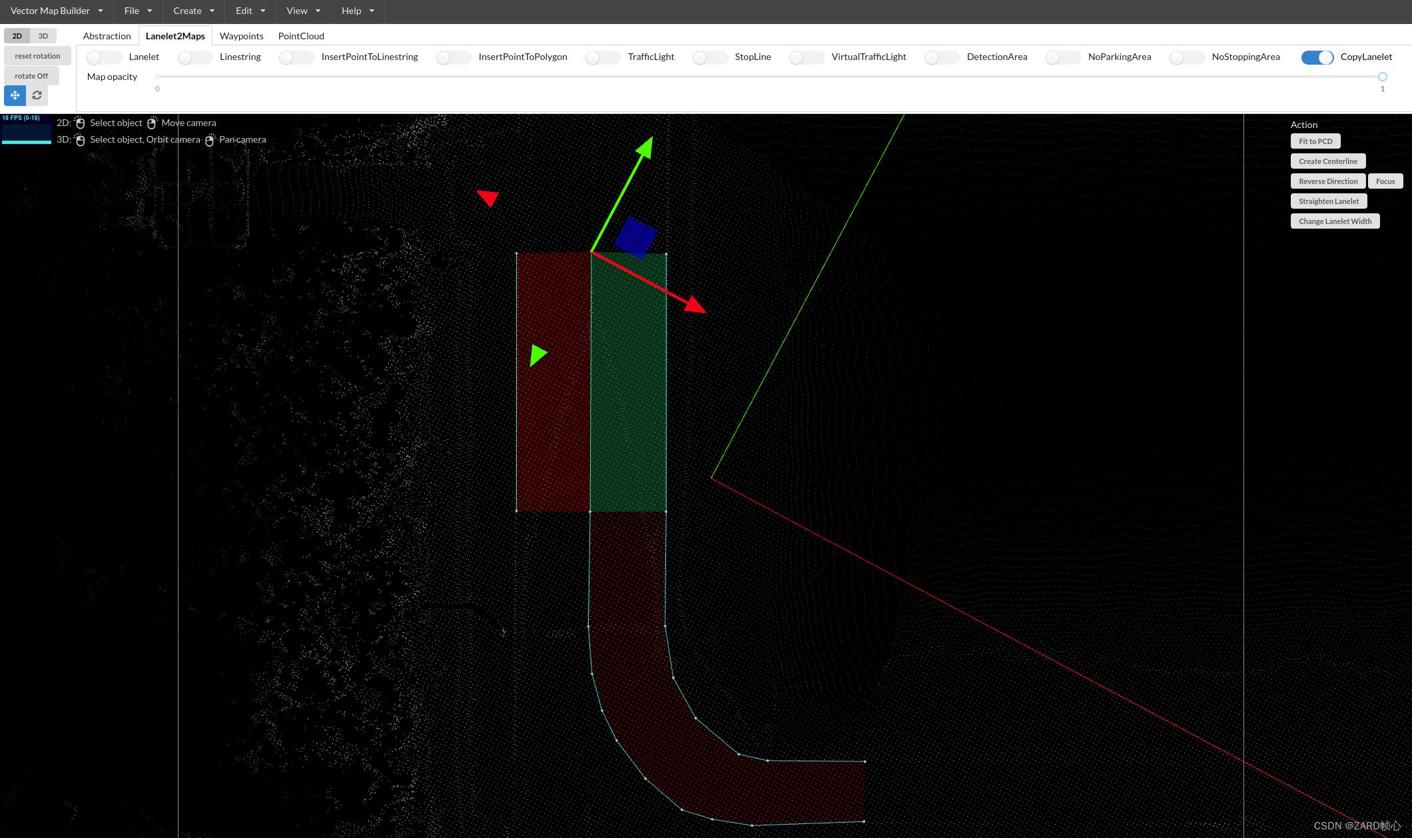Click the red arrowhead of the transform gizmo
The image size is (1412, 838).
pyautogui.click(x=695, y=305)
